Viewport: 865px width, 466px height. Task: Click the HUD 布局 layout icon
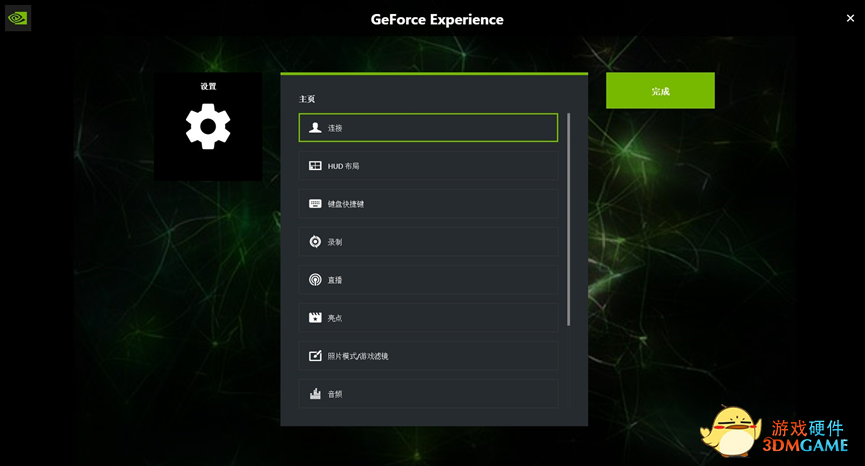[x=315, y=166]
